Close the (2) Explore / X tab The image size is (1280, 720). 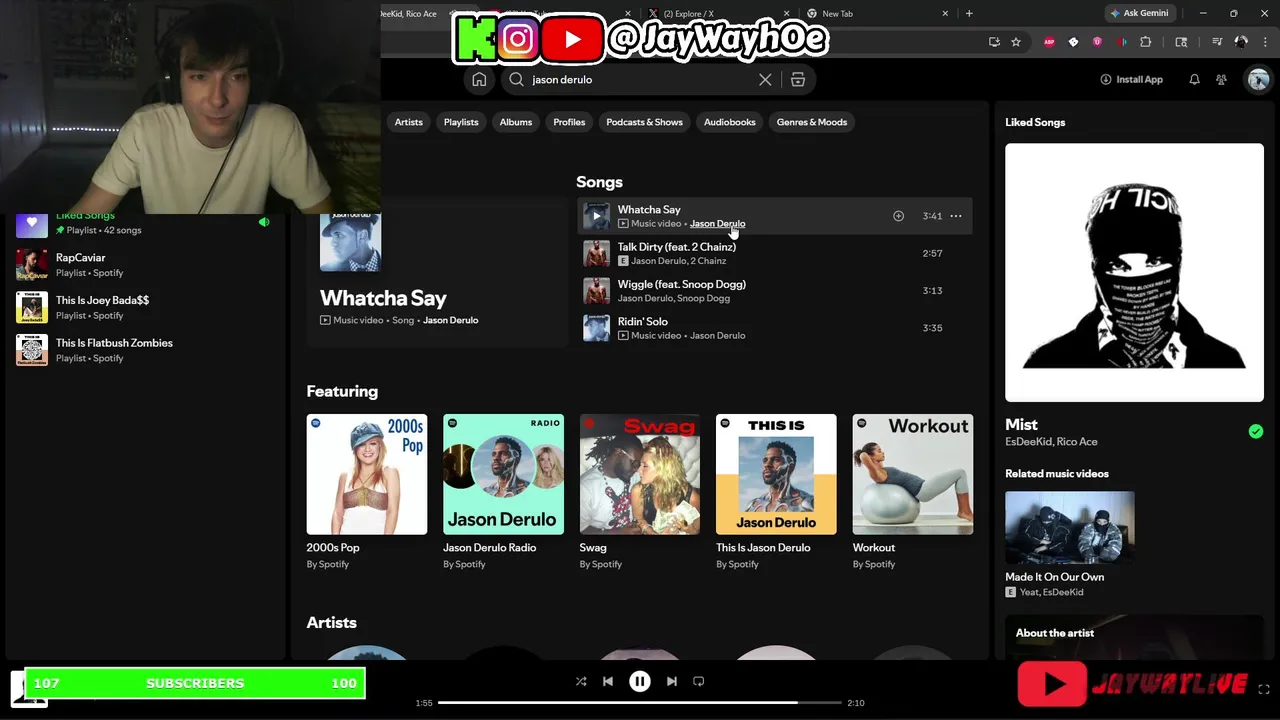tap(786, 14)
